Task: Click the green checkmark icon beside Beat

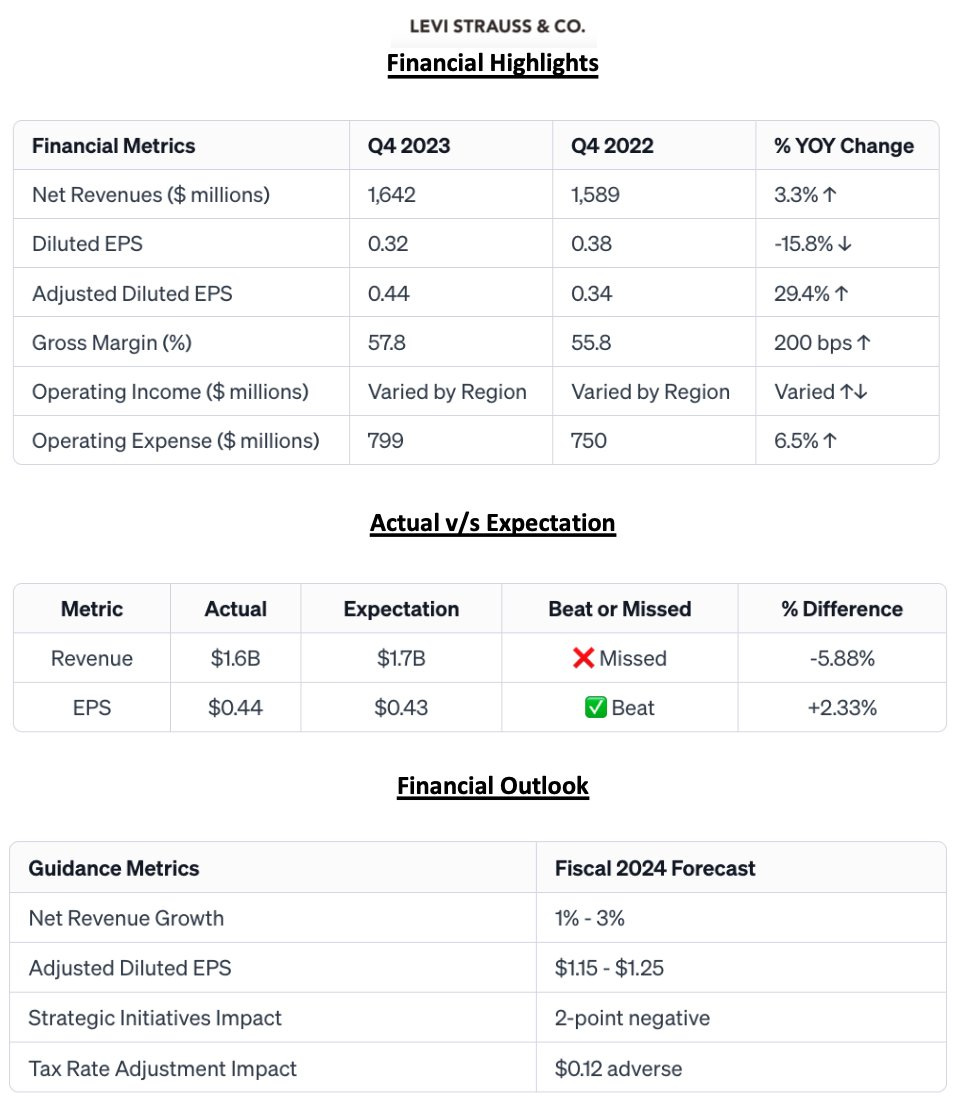Action: pyautogui.click(x=596, y=708)
